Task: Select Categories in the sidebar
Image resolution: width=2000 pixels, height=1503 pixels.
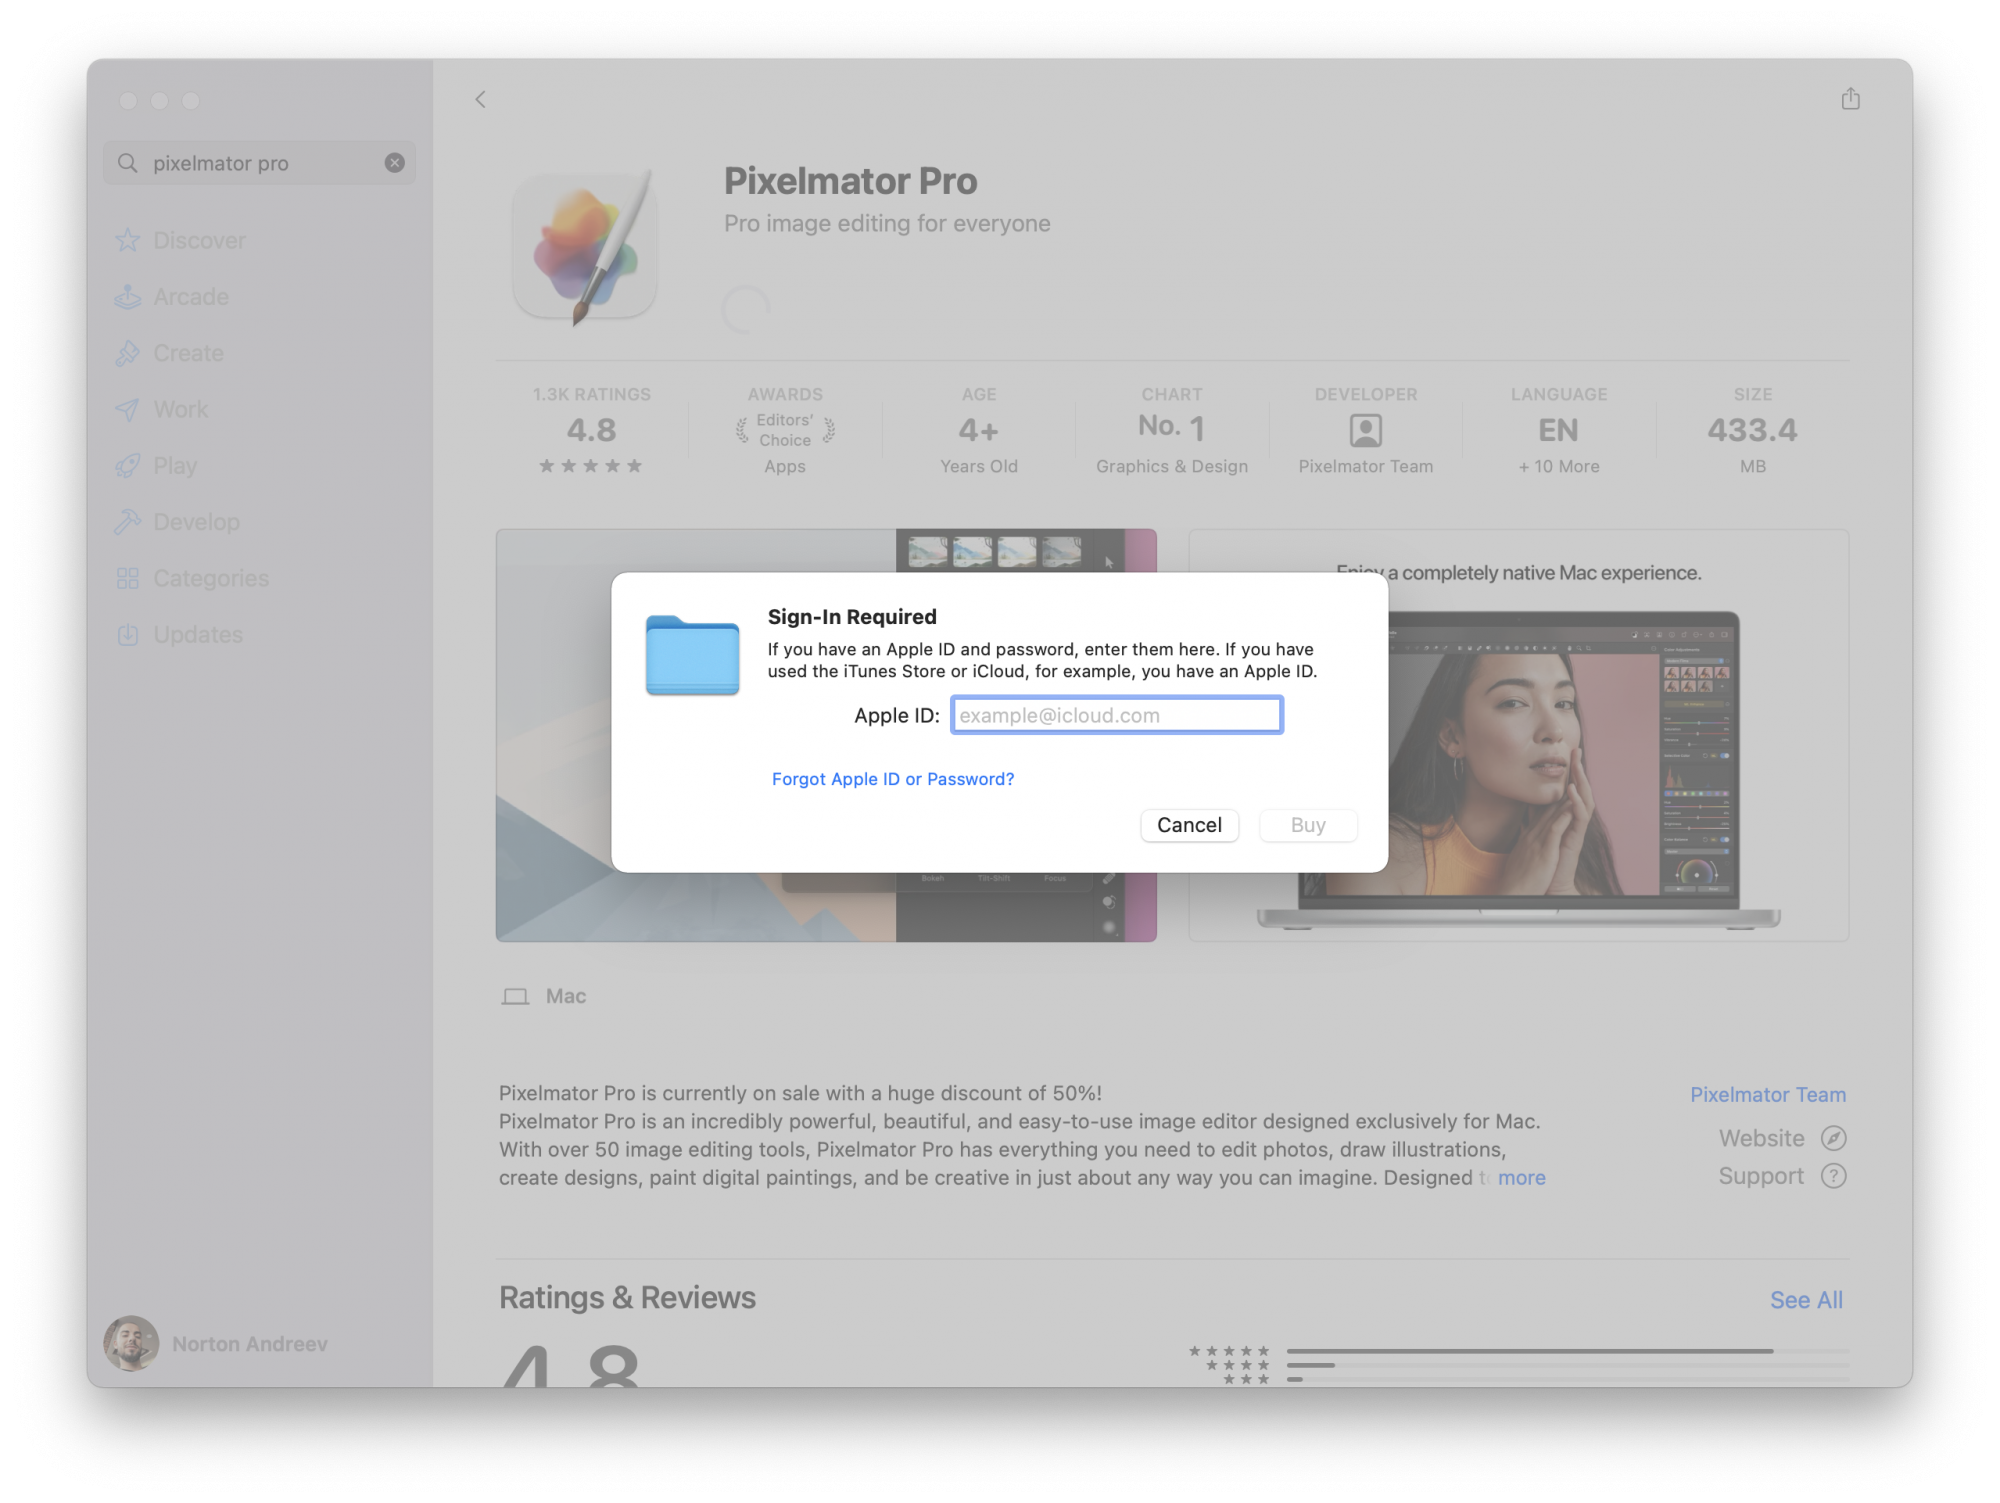Action: pos(211,579)
